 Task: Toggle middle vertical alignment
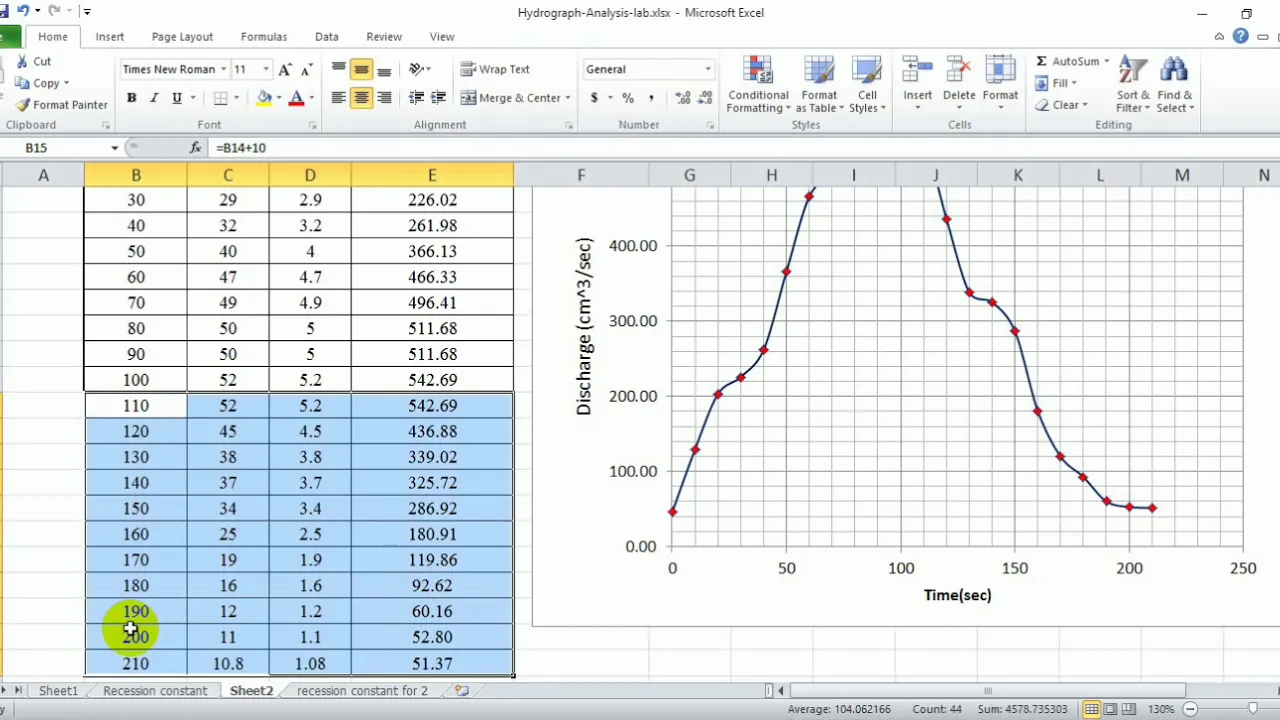(361, 69)
